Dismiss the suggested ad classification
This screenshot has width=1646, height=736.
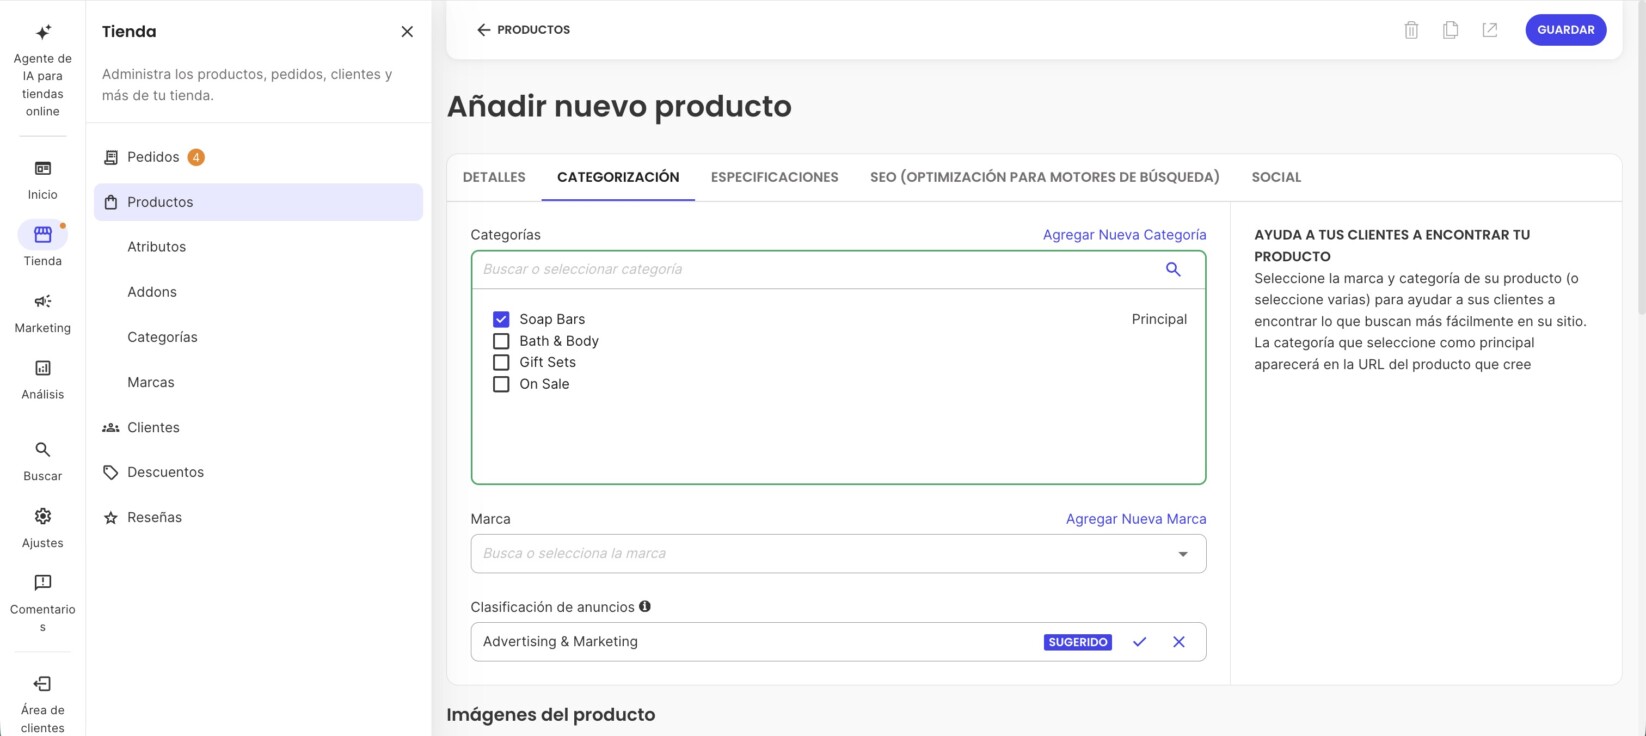(x=1179, y=642)
